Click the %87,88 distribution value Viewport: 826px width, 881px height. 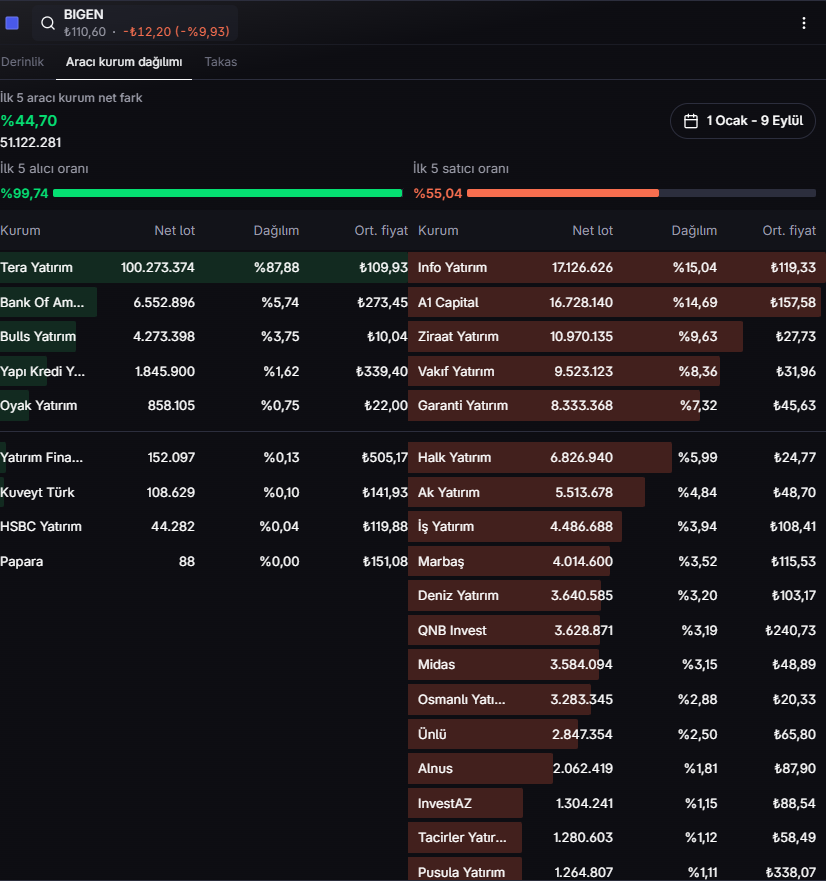click(x=276, y=267)
